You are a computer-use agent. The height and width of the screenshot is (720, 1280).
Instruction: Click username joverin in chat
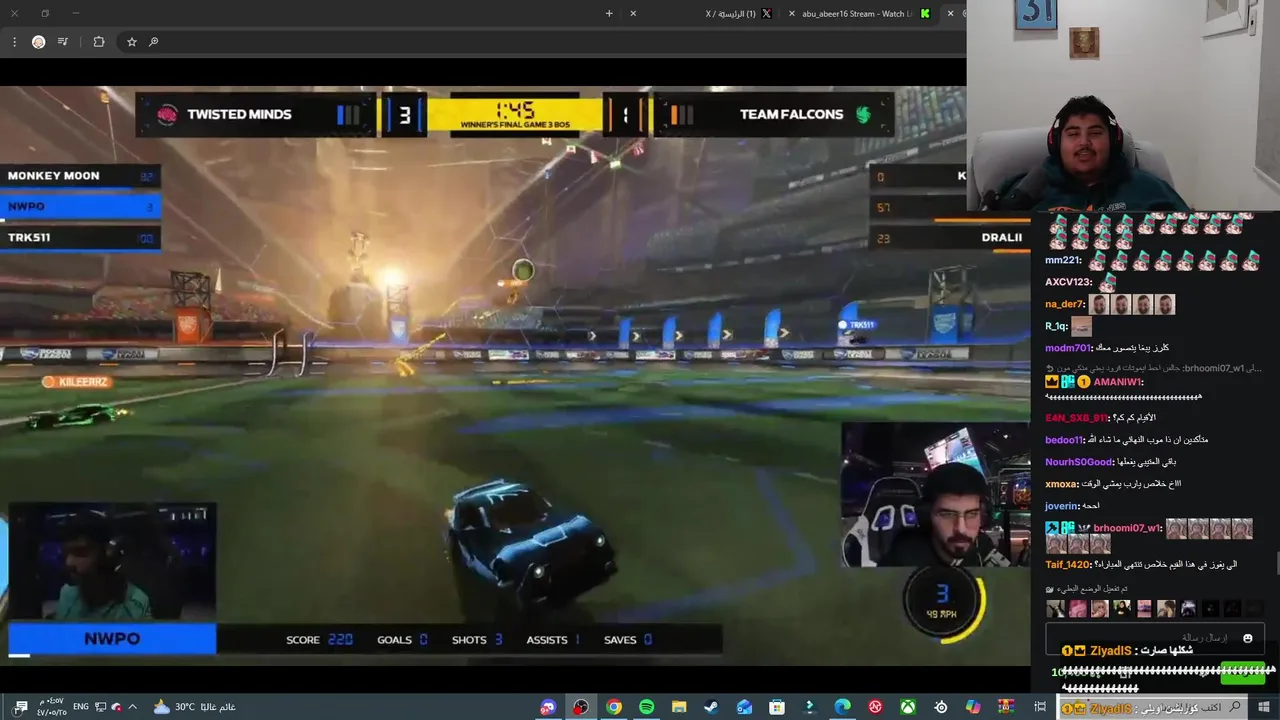click(x=1062, y=506)
